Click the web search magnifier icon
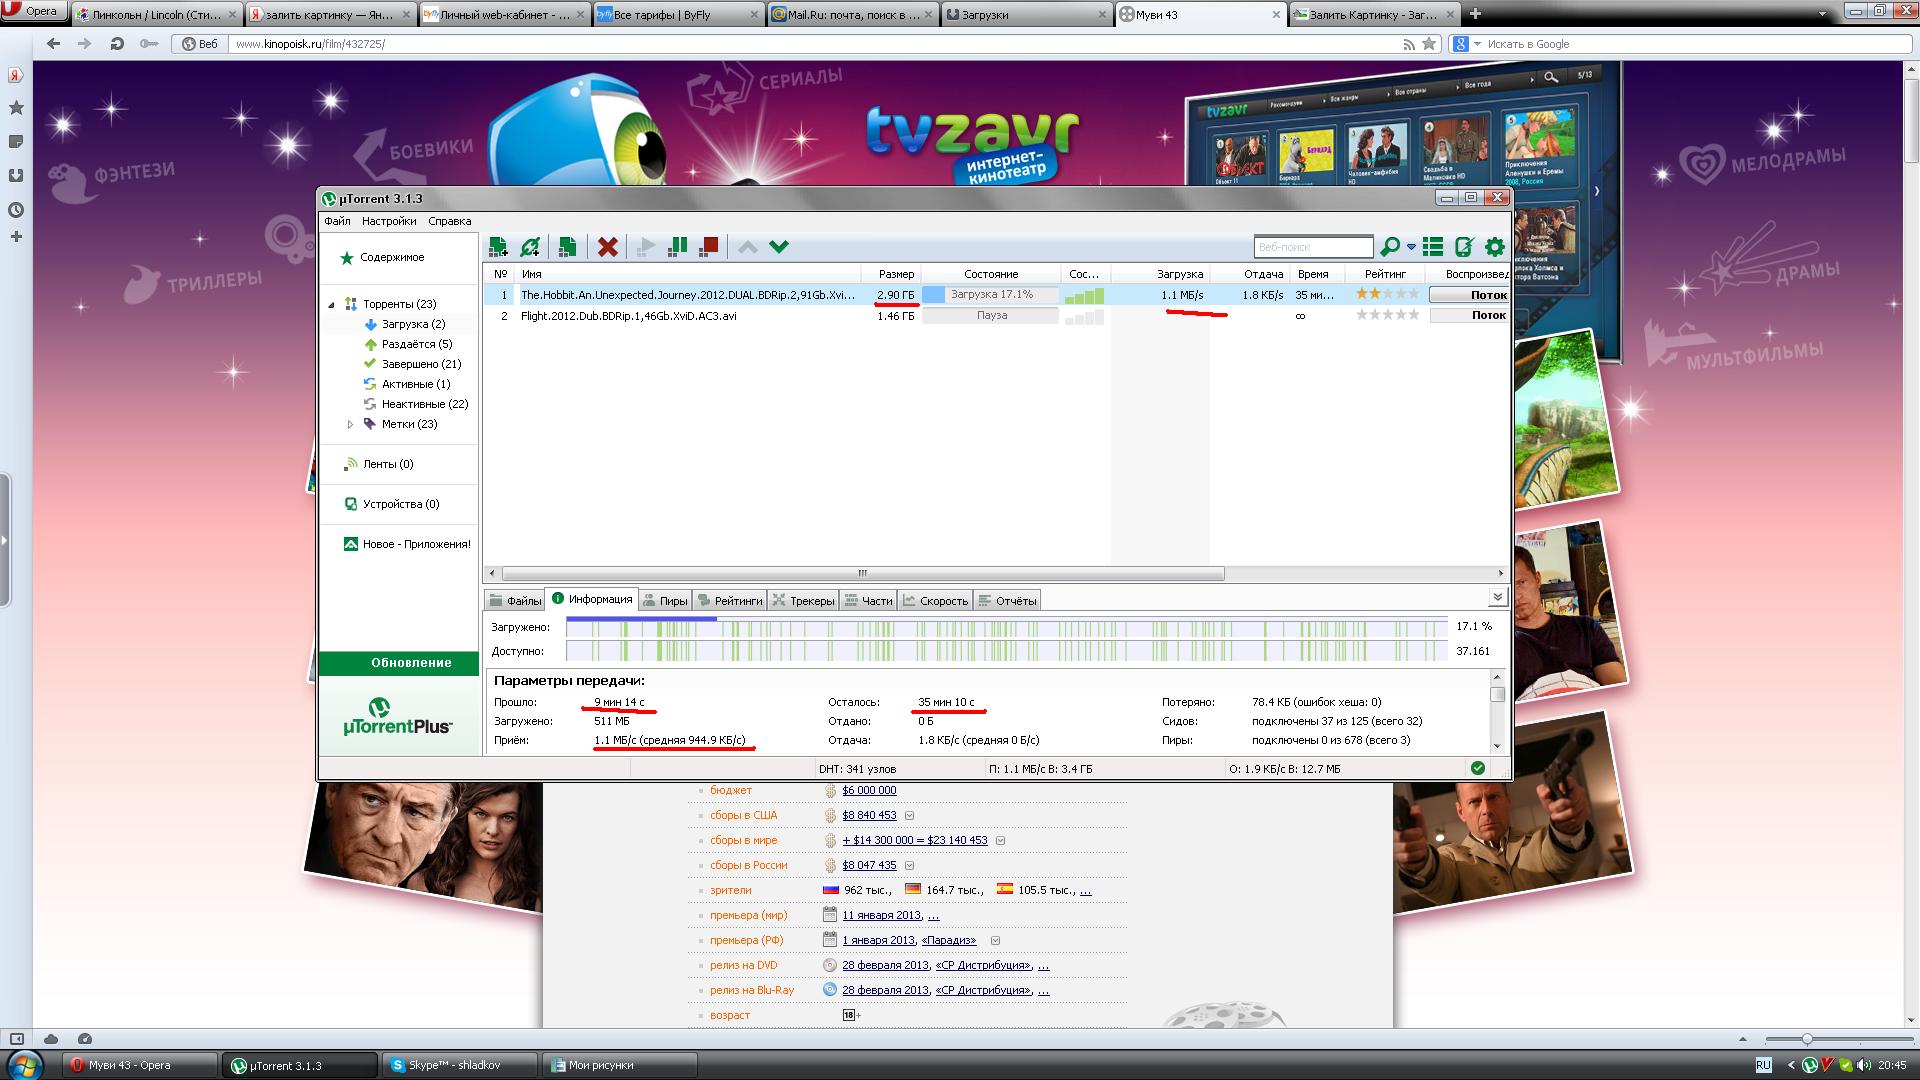Screen dimensions: 1920x1080 coord(1389,247)
